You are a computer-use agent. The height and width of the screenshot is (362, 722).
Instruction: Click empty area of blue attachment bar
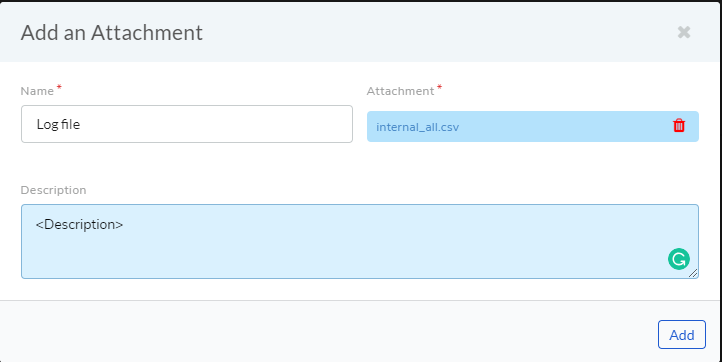[x=562, y=126]
